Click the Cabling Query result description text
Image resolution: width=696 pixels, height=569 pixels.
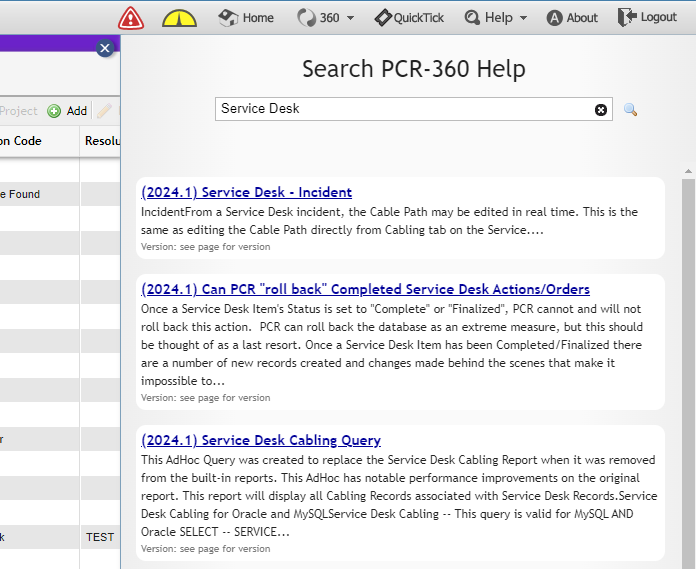(399, 496)
